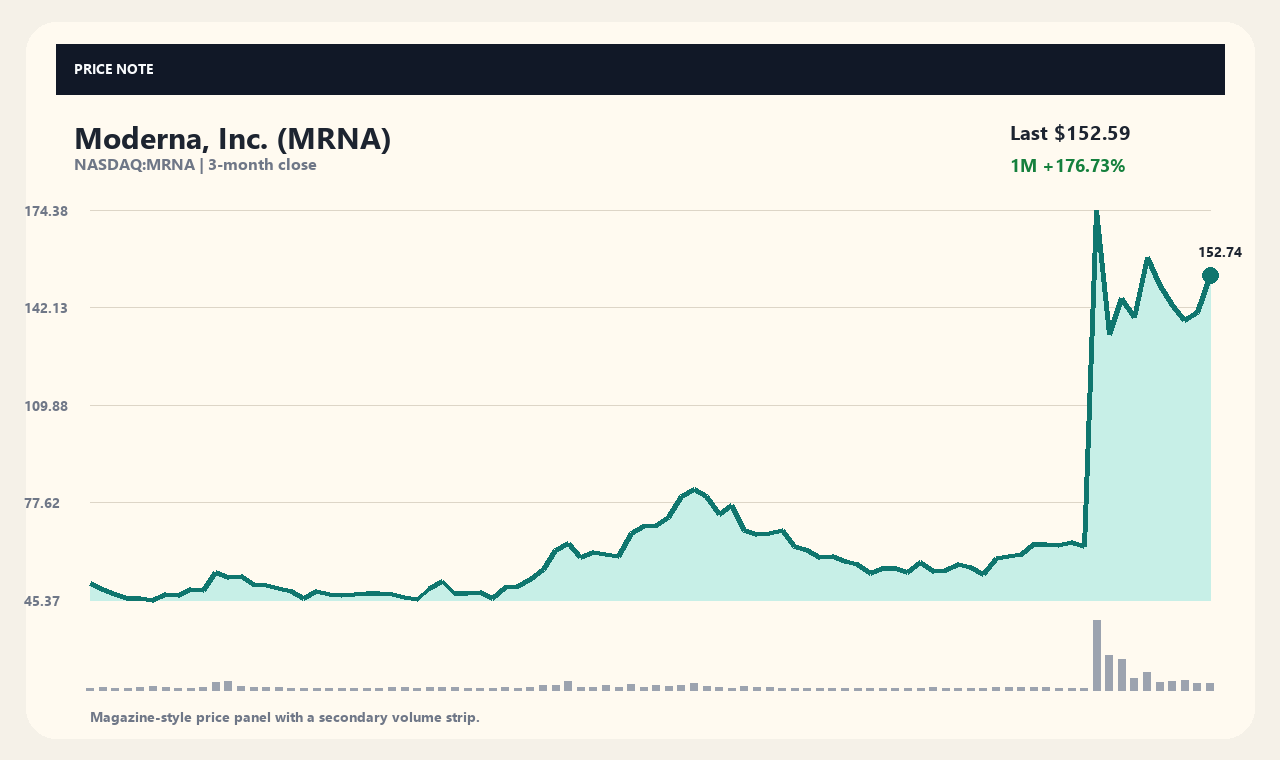Click the PRICE NOTE header label
Image resolution: width=1280 pixels, height=760 pixels.
tap(114, 69)
